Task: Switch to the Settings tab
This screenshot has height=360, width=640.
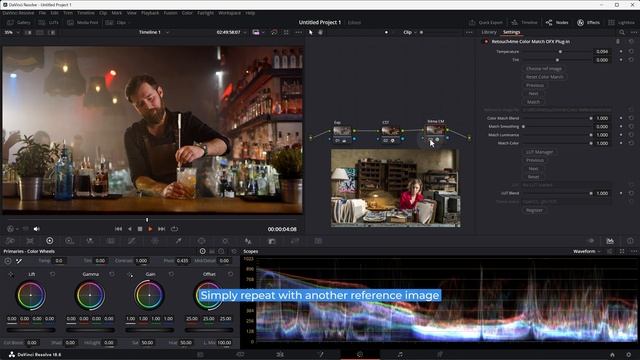Action: (511, 32)
